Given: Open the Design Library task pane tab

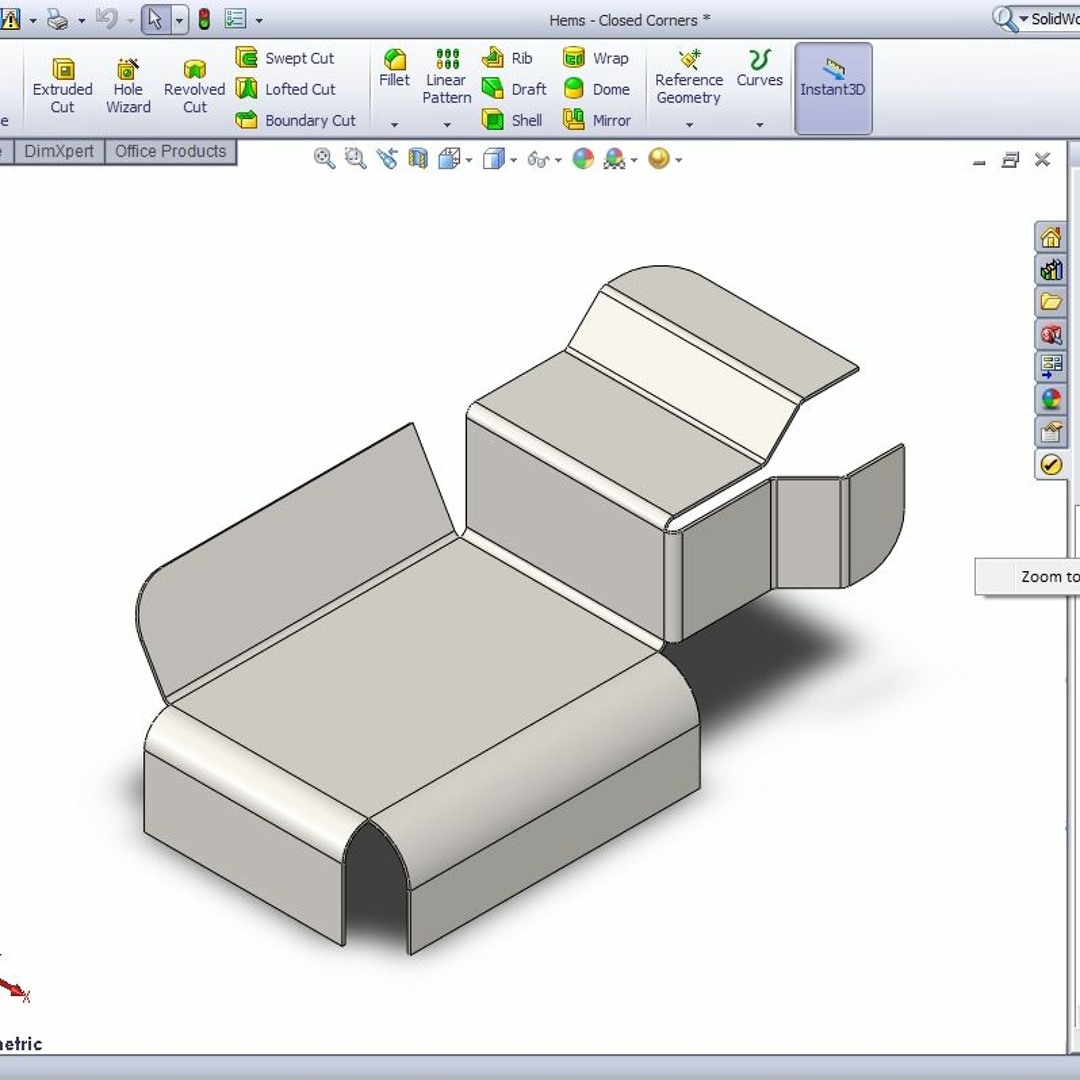Looking at the screenshot, I should pos(1050,270).
